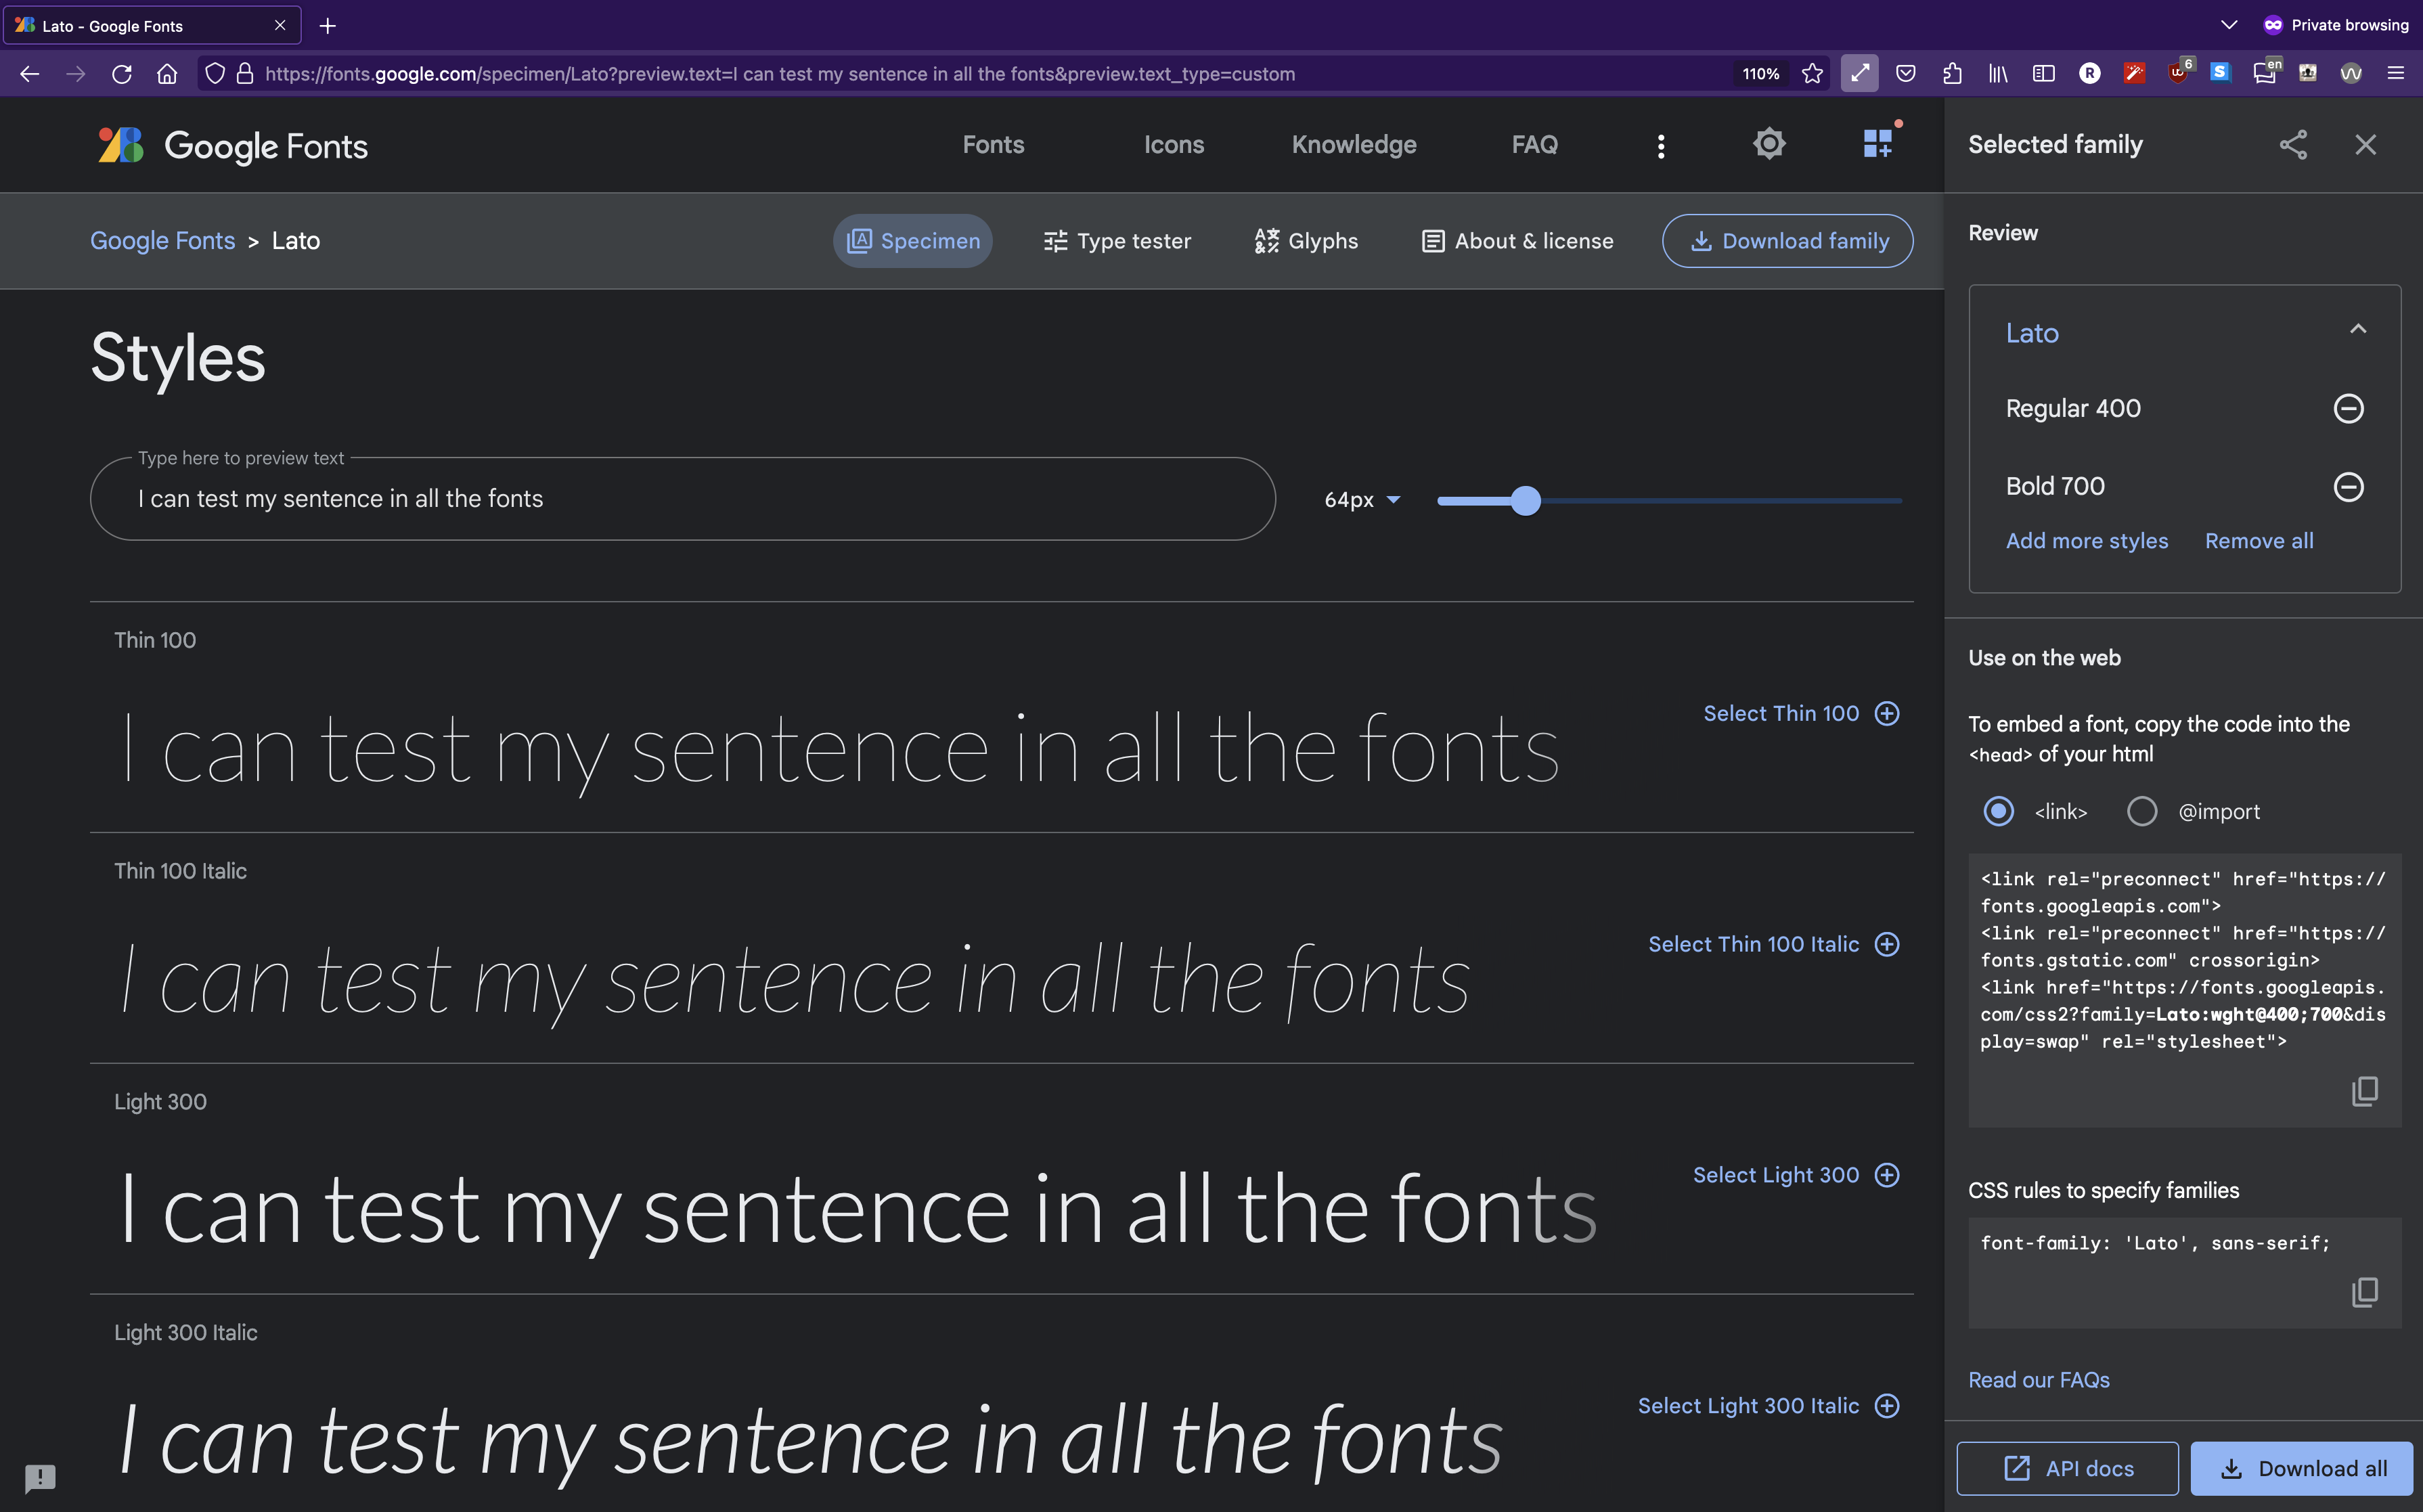Select the @import radio button
The width and height of the screenshot is (2423, 1512).
click(2142, 811)
